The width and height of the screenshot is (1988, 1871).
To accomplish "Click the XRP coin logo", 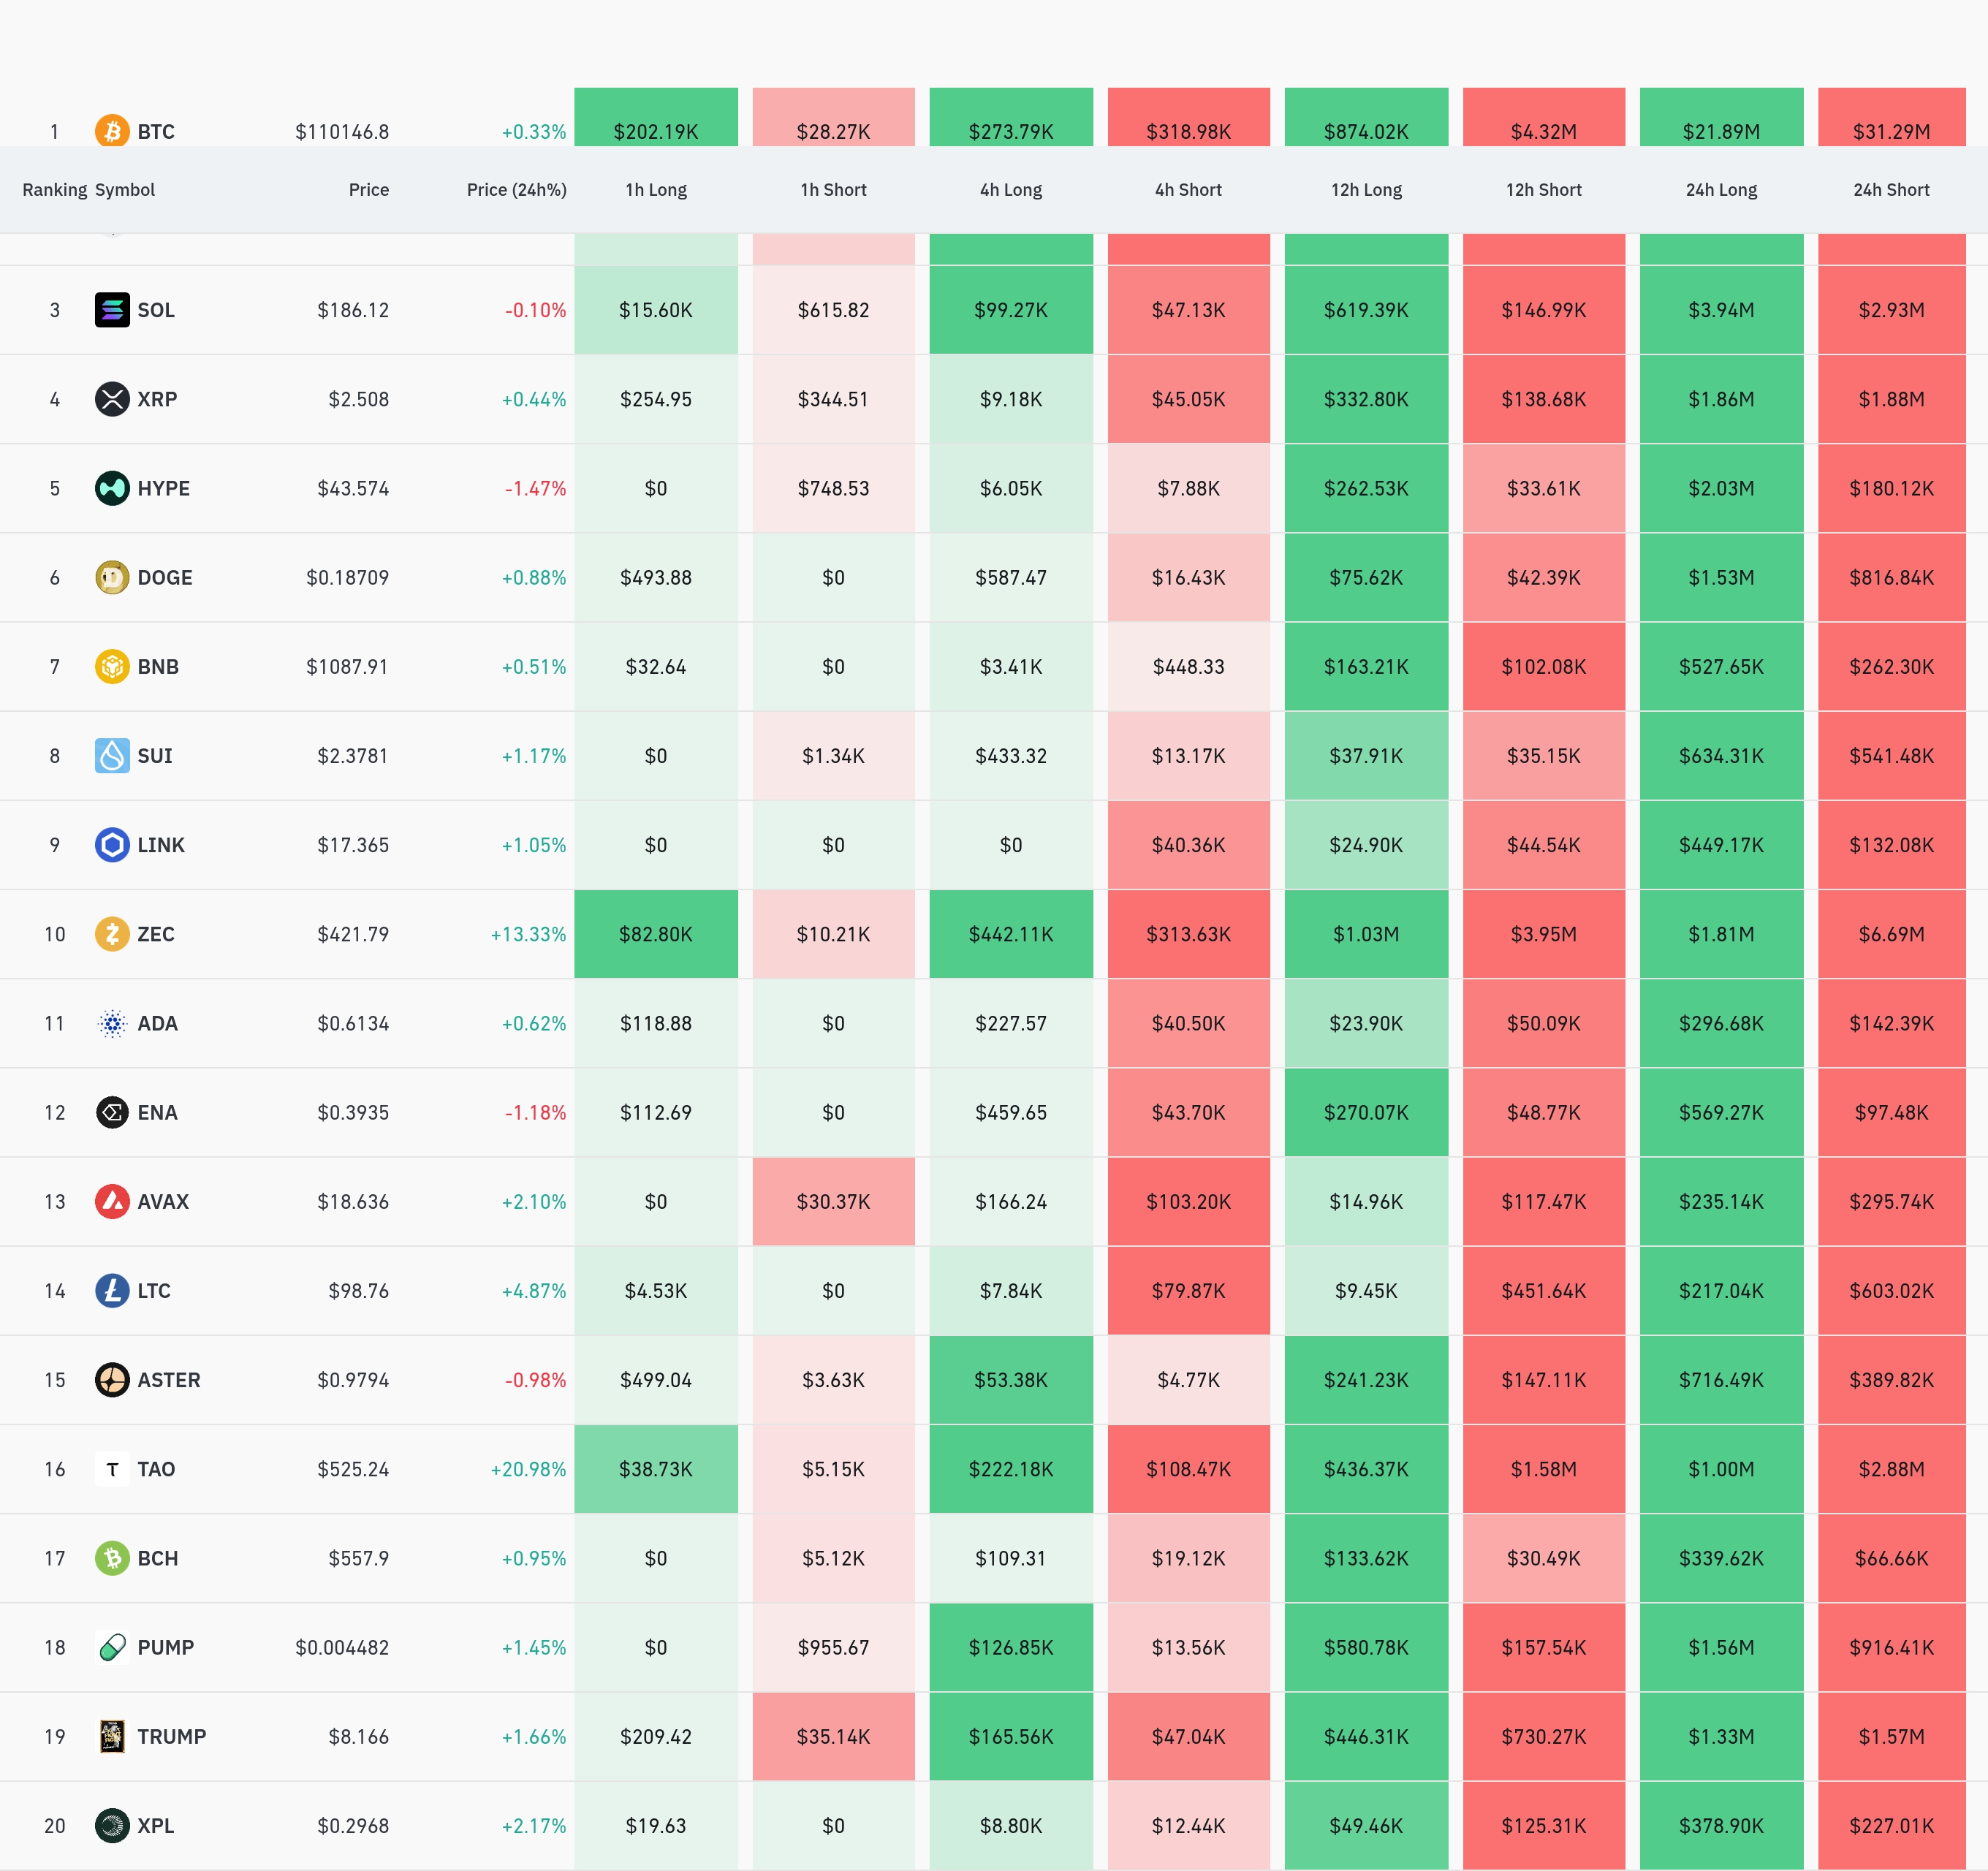I will (x=112, y=399).
